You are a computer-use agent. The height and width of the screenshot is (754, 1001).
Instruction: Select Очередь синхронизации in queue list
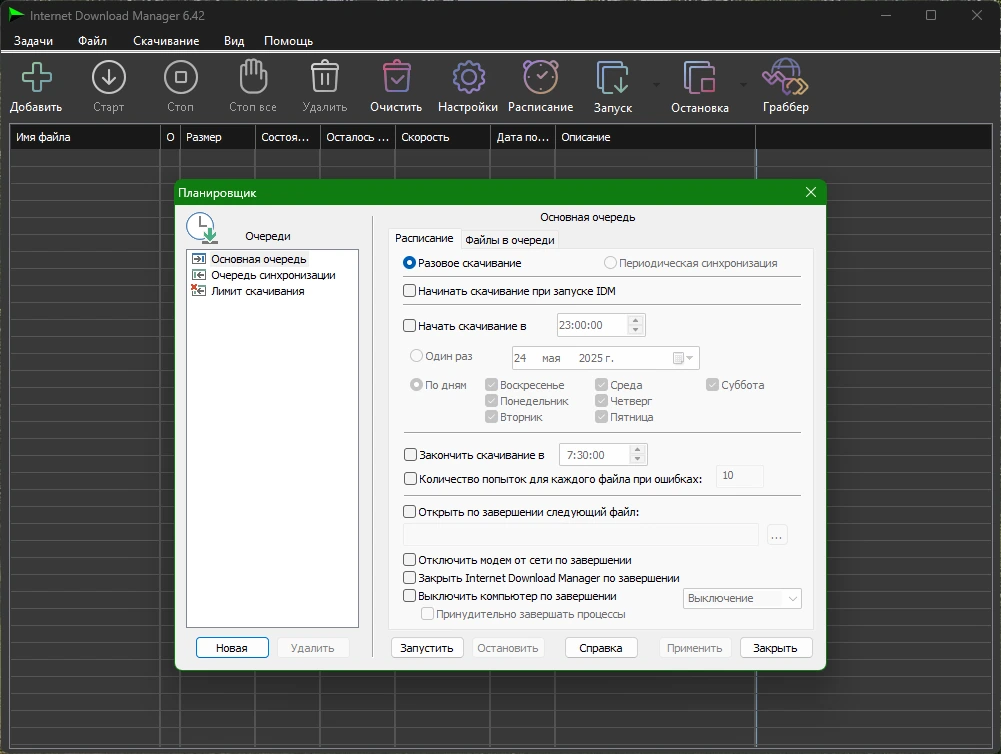click(x=273, y=275)
